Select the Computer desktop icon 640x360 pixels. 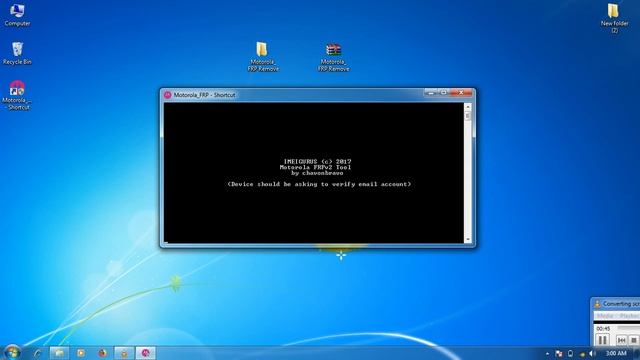[17, 15]
